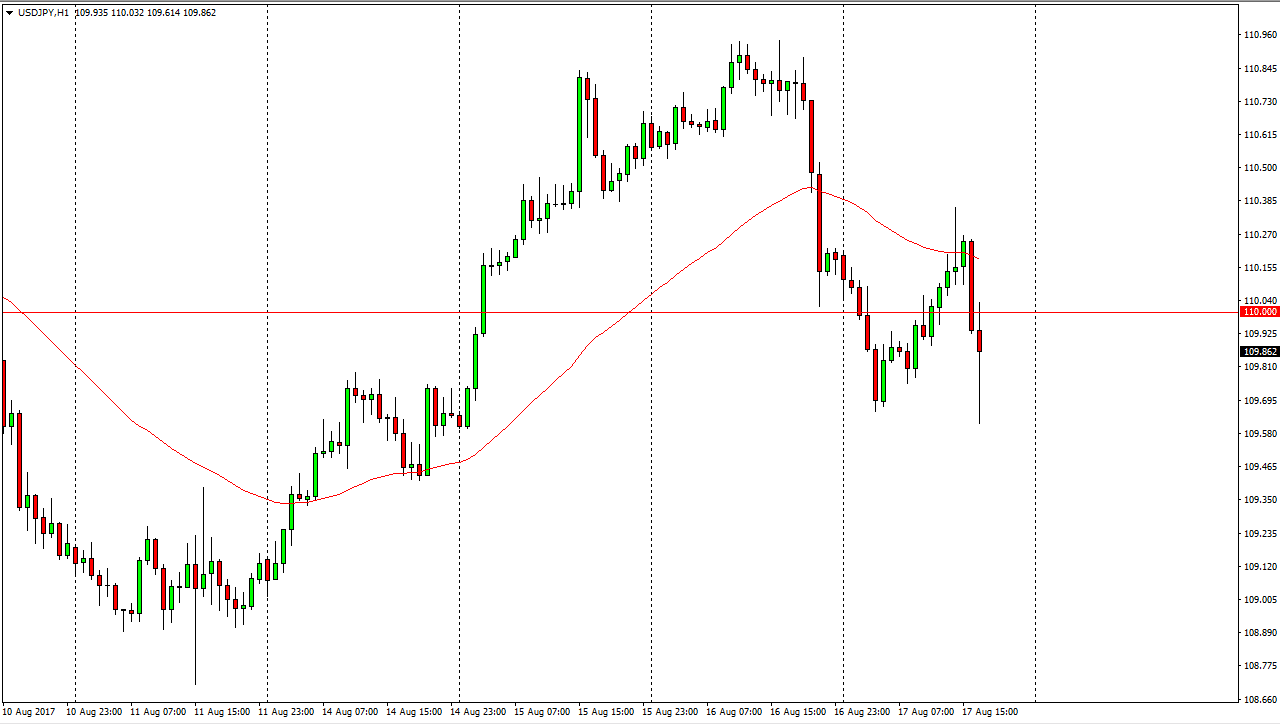Click the USDJPY,H1 chart title text
1280x724 pixels.
[45, 13]
